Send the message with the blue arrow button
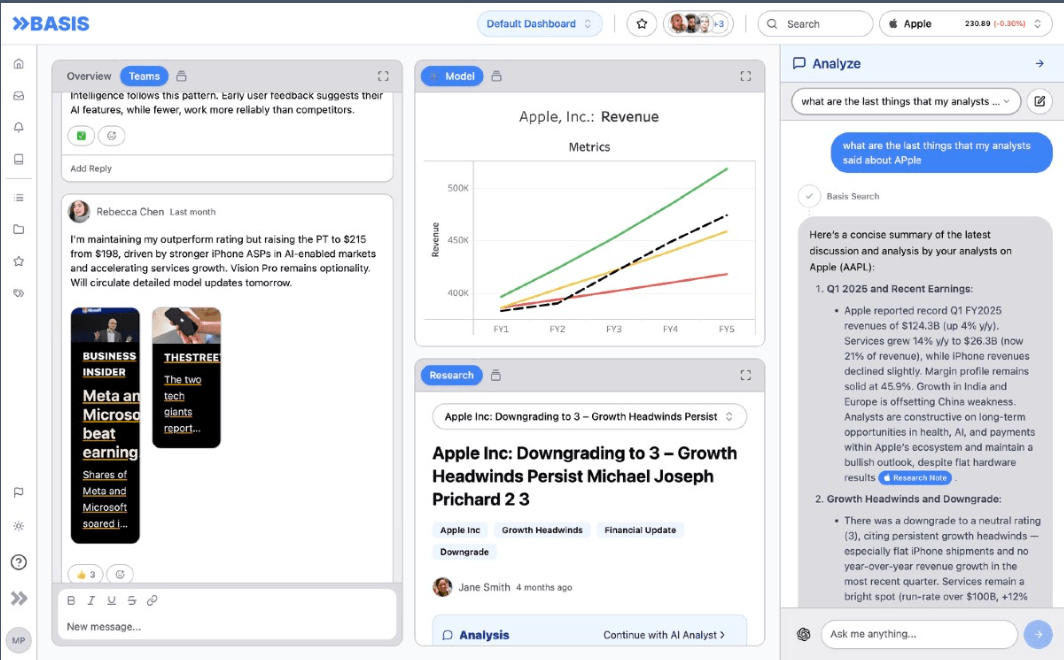The width and height of the screenshot is (1064, 660). pyautogui.click(x=1038, y=634)
